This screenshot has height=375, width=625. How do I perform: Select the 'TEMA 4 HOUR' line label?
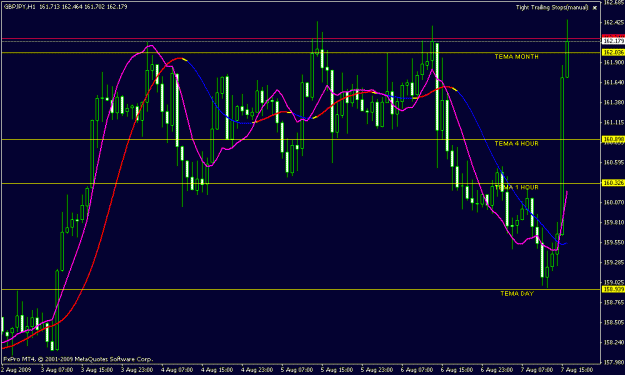click(517, 143)
